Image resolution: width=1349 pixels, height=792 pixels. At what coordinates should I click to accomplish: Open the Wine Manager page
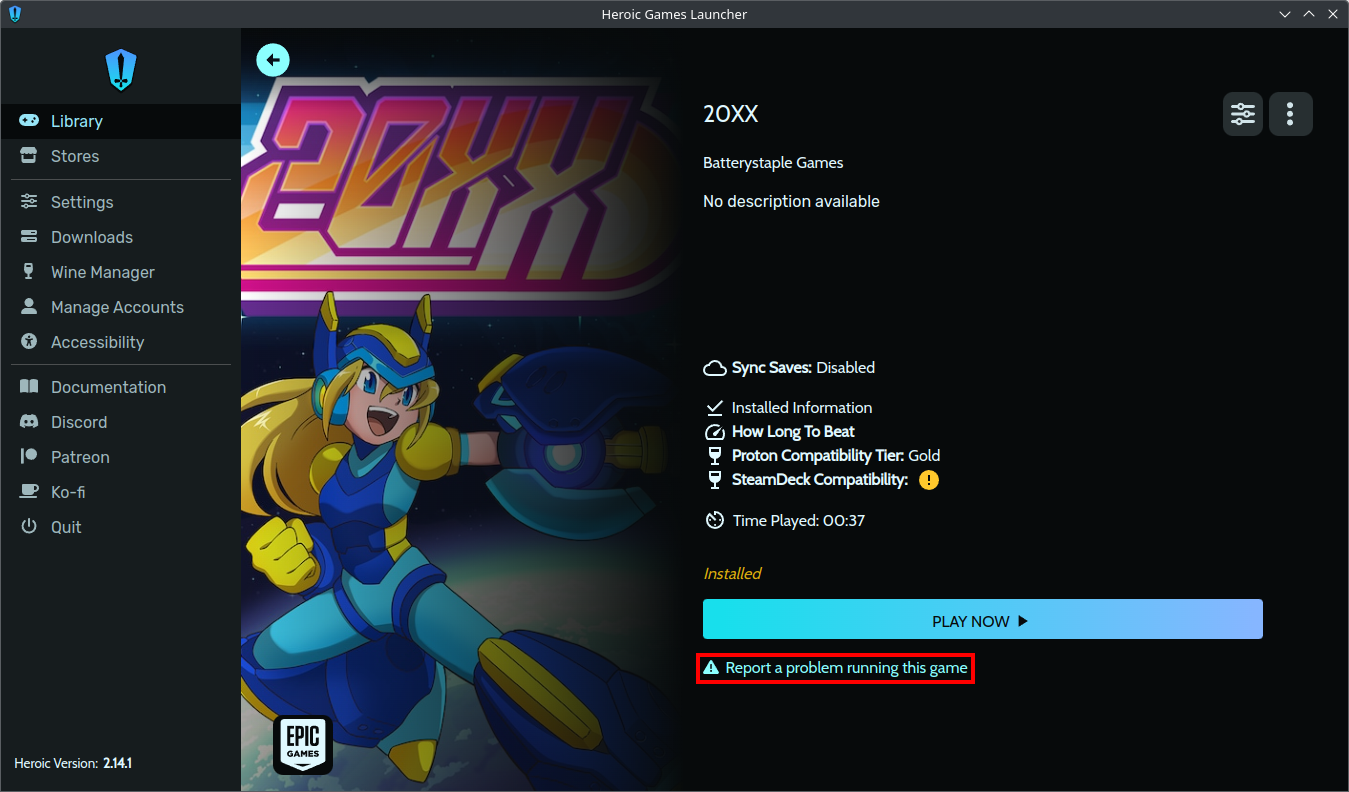click(x=120, y=272)
